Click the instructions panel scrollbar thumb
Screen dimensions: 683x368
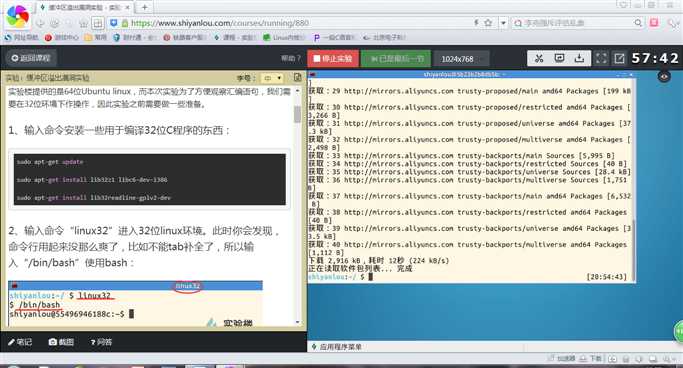pos(298,115)
